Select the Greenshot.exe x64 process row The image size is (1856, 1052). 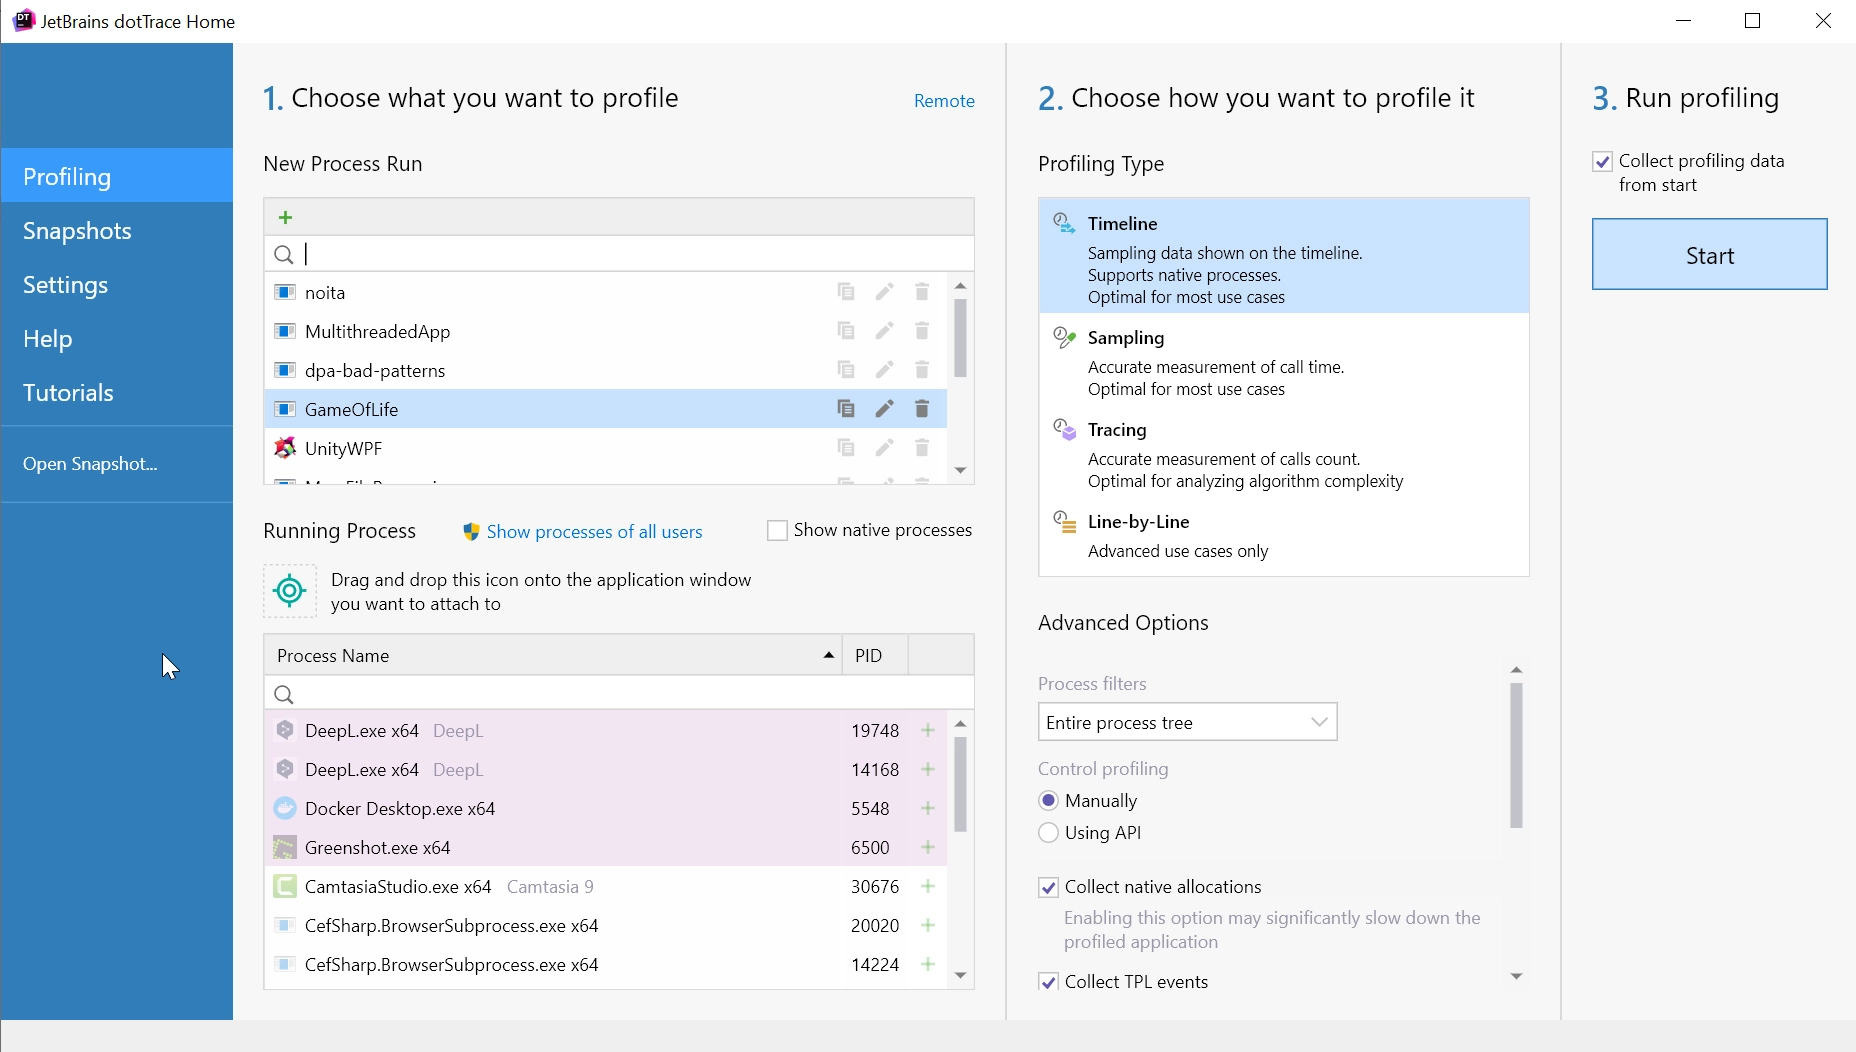pos(606,848)
